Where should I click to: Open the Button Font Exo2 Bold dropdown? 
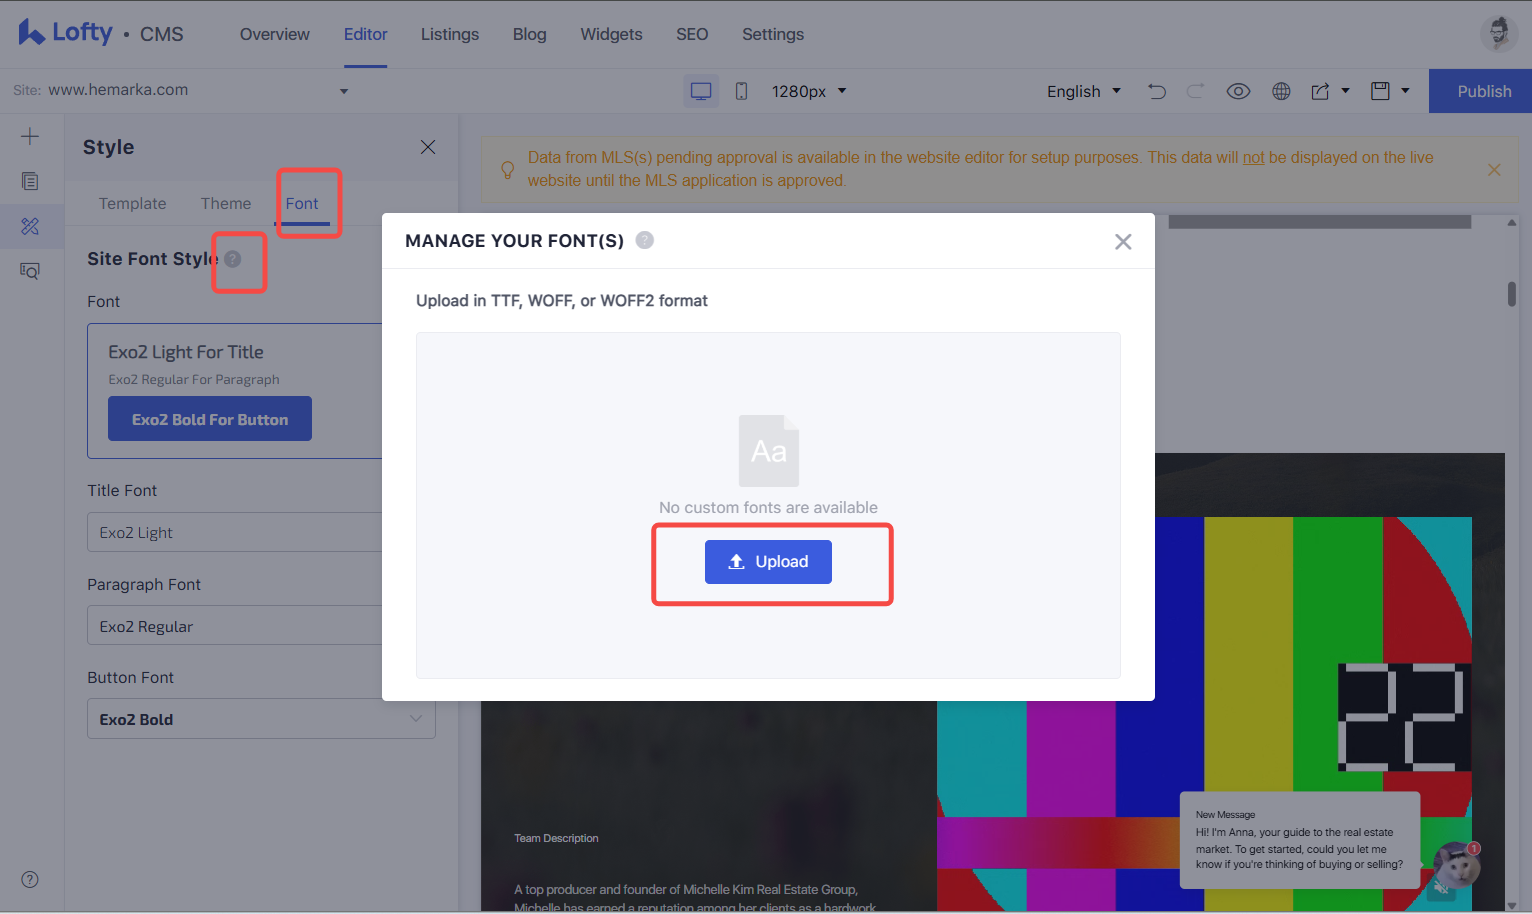tap(261, 719)
